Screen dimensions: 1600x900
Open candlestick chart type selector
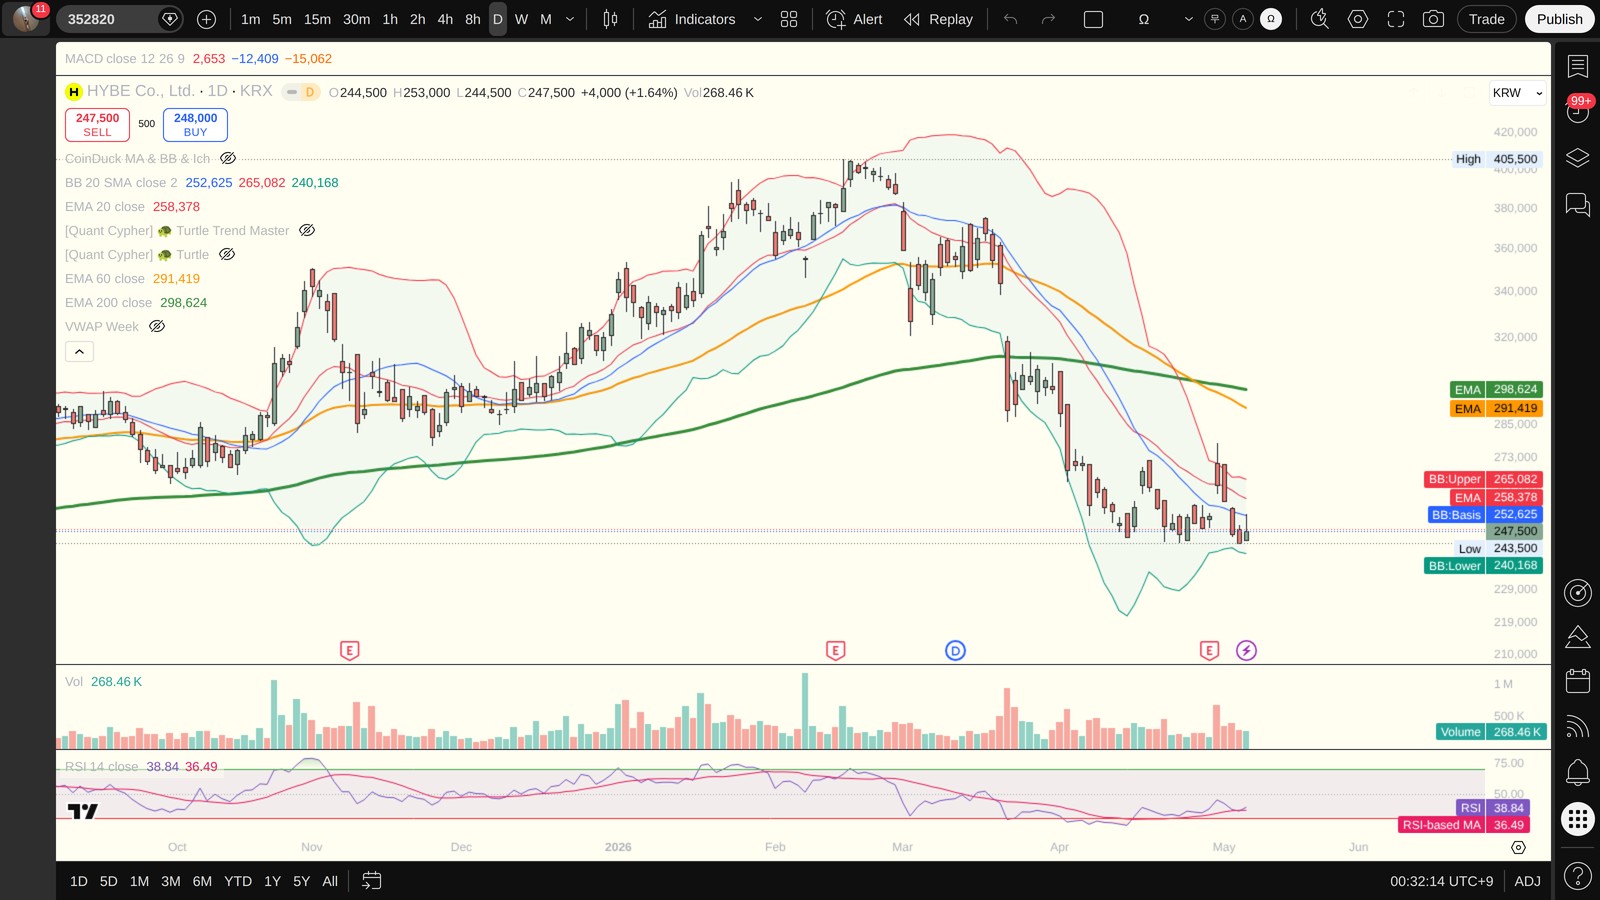pos(610,19)
